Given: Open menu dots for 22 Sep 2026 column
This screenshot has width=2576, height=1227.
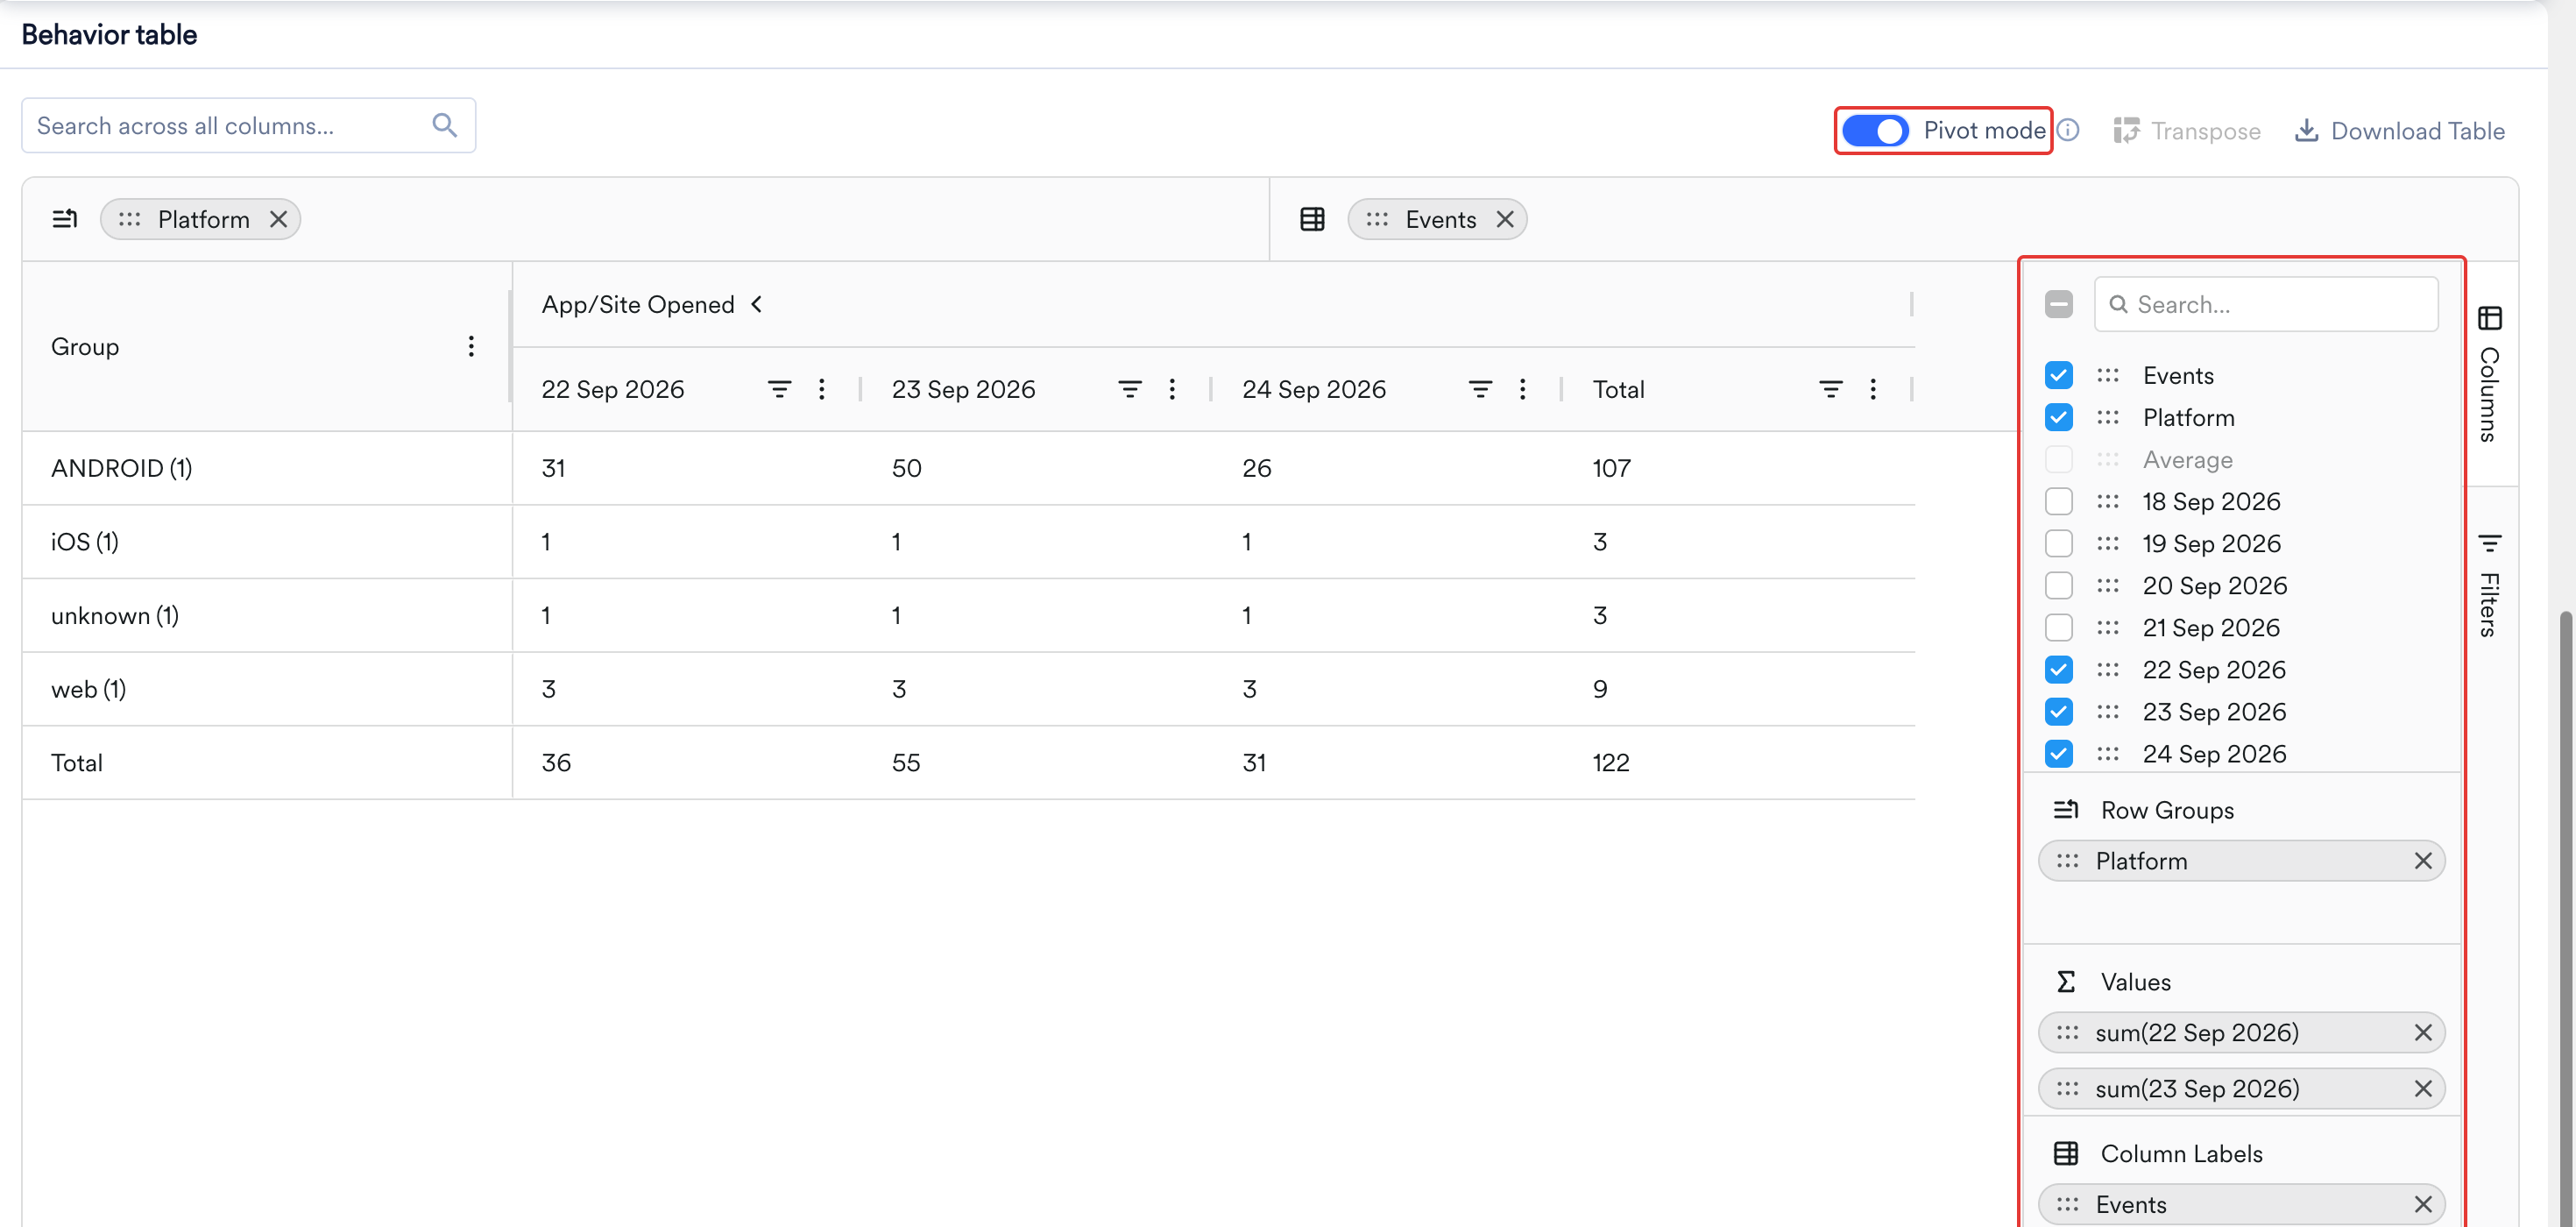Looking at the screenshot, I should [x=822, y=389].
